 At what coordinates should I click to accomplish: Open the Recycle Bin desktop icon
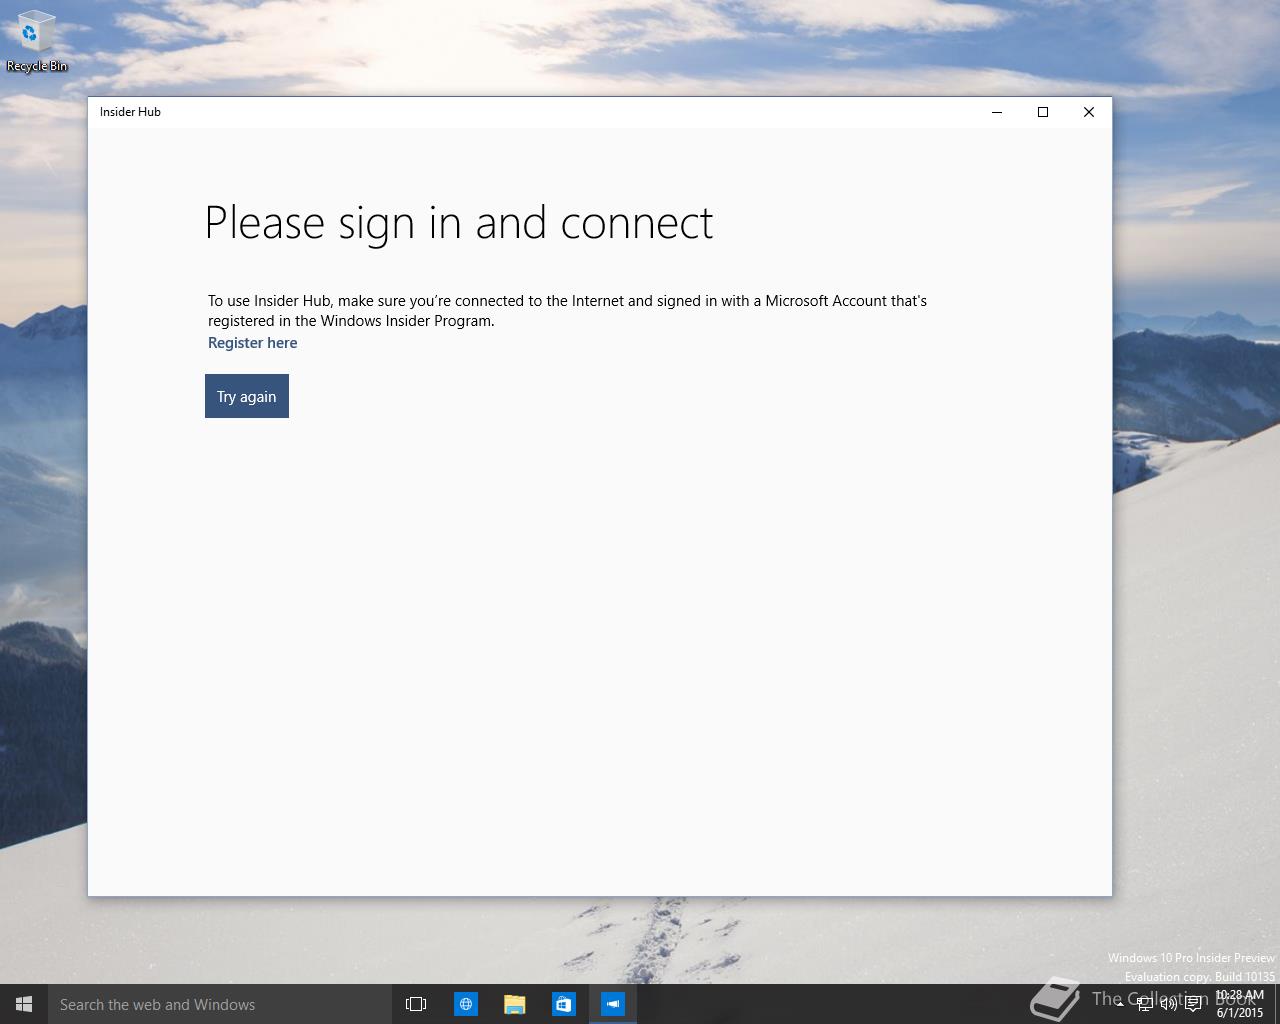(x=36, y=42)
